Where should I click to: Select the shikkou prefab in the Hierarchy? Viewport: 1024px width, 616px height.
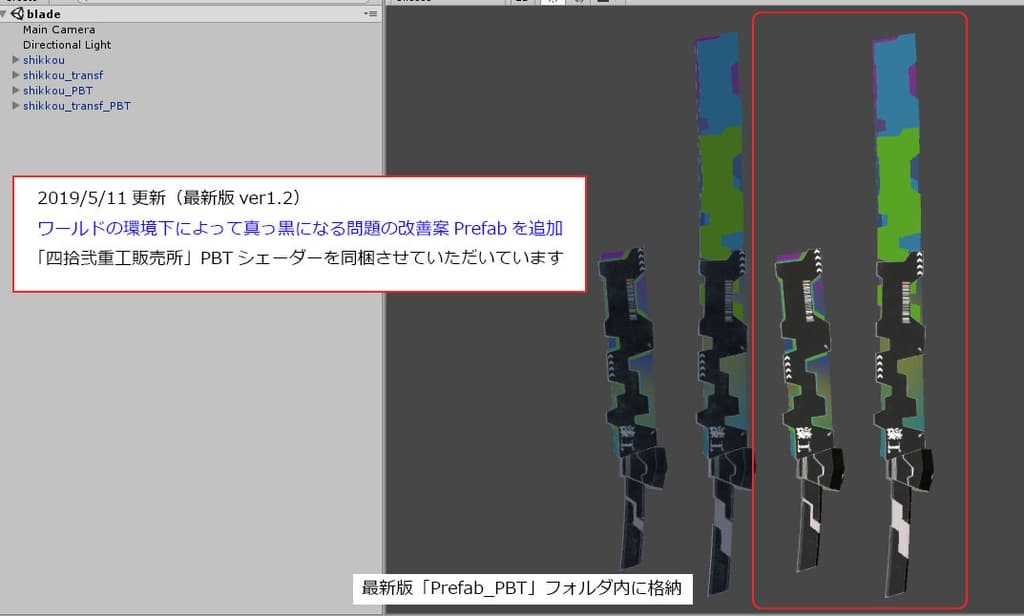[x=43, y=60]
